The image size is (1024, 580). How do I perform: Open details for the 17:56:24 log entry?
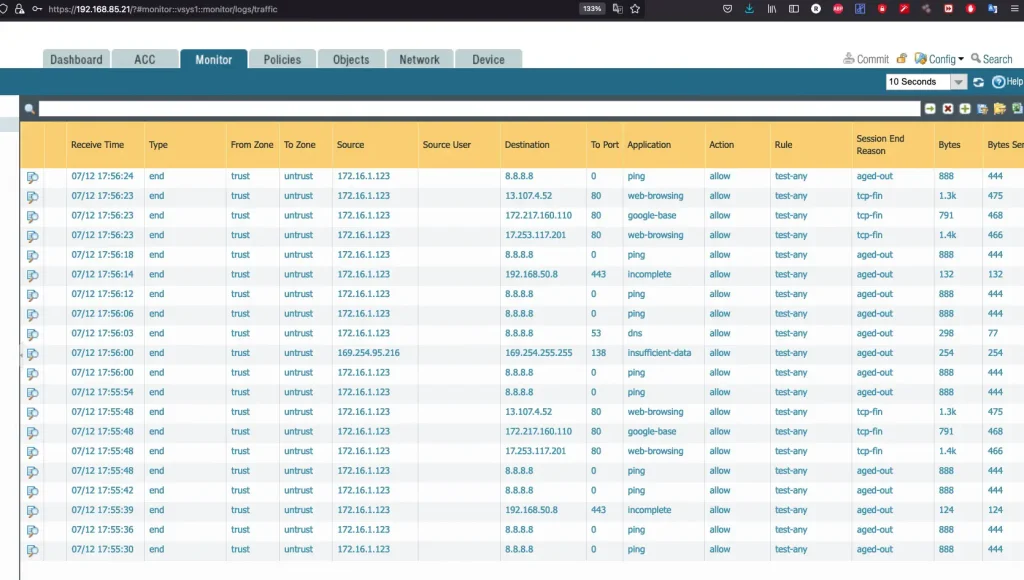pyautogui.click(x=32, y=177)
